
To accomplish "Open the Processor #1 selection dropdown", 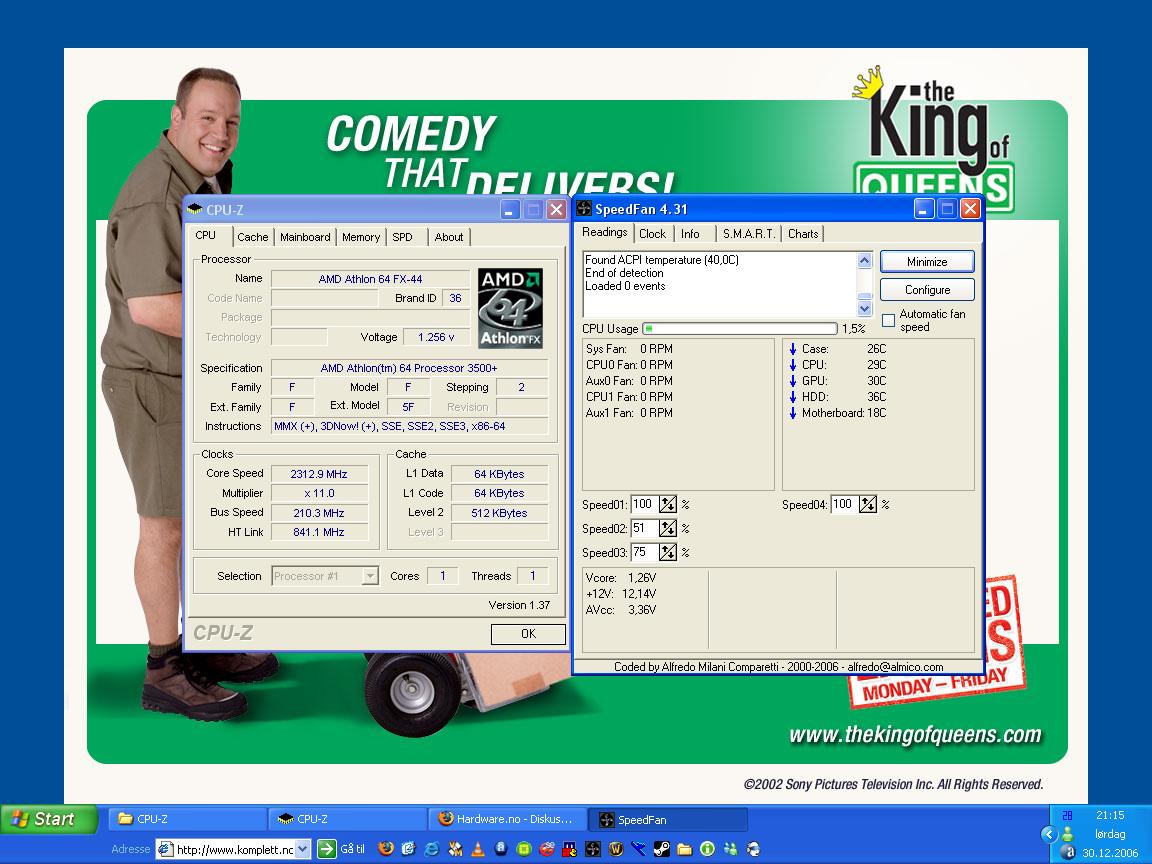I will pos(370,576).
